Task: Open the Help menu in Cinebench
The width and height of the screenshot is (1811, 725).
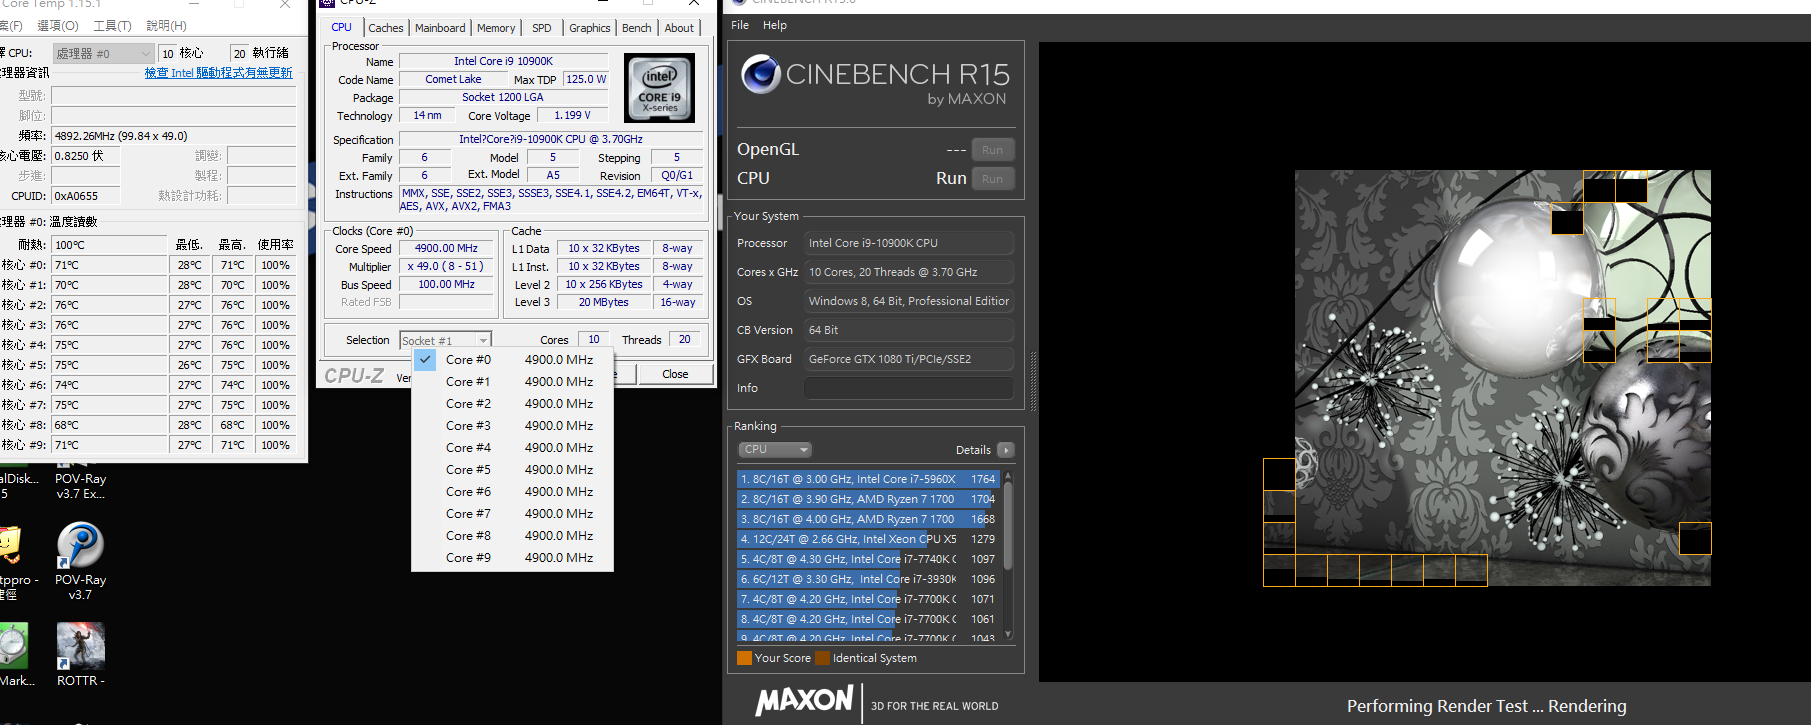Action: pos(775,25)
